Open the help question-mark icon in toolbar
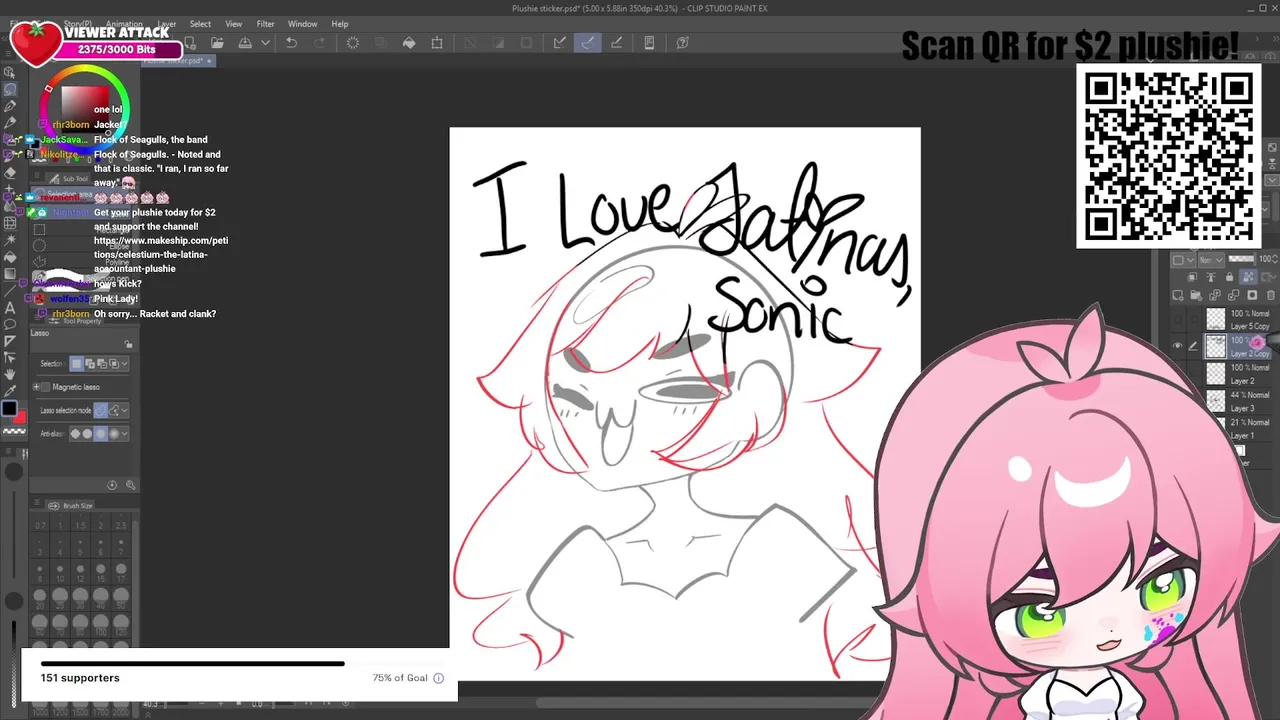Viewport: 1280px width, 720px height. click(682, 42)
